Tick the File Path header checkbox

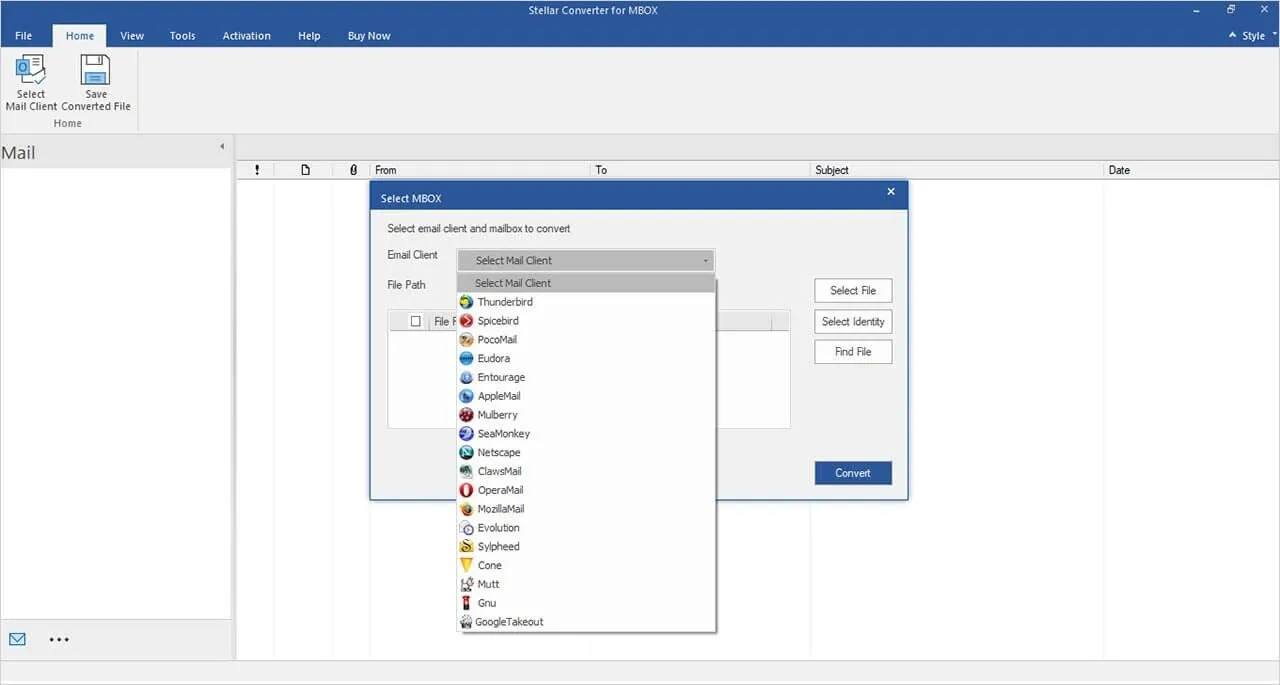(414, 321)
